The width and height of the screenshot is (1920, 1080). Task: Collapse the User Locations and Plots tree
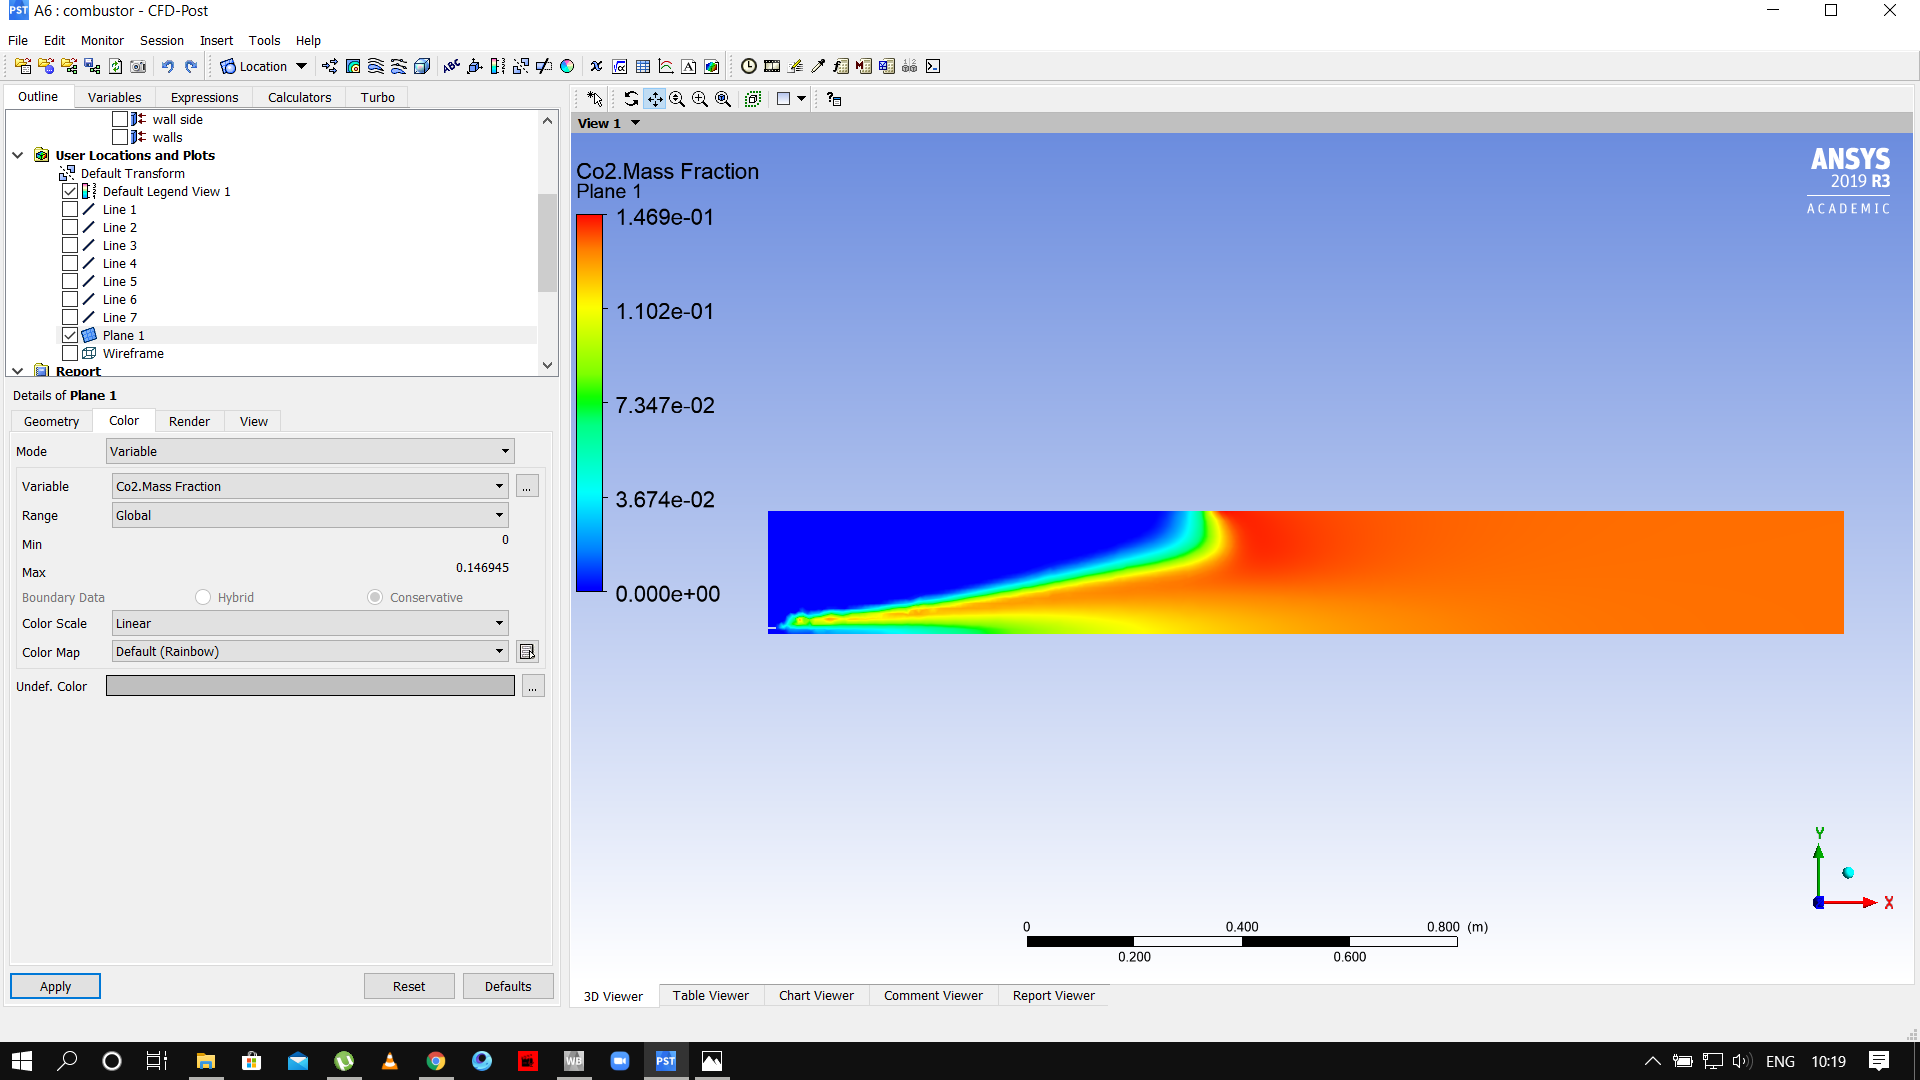18,155
